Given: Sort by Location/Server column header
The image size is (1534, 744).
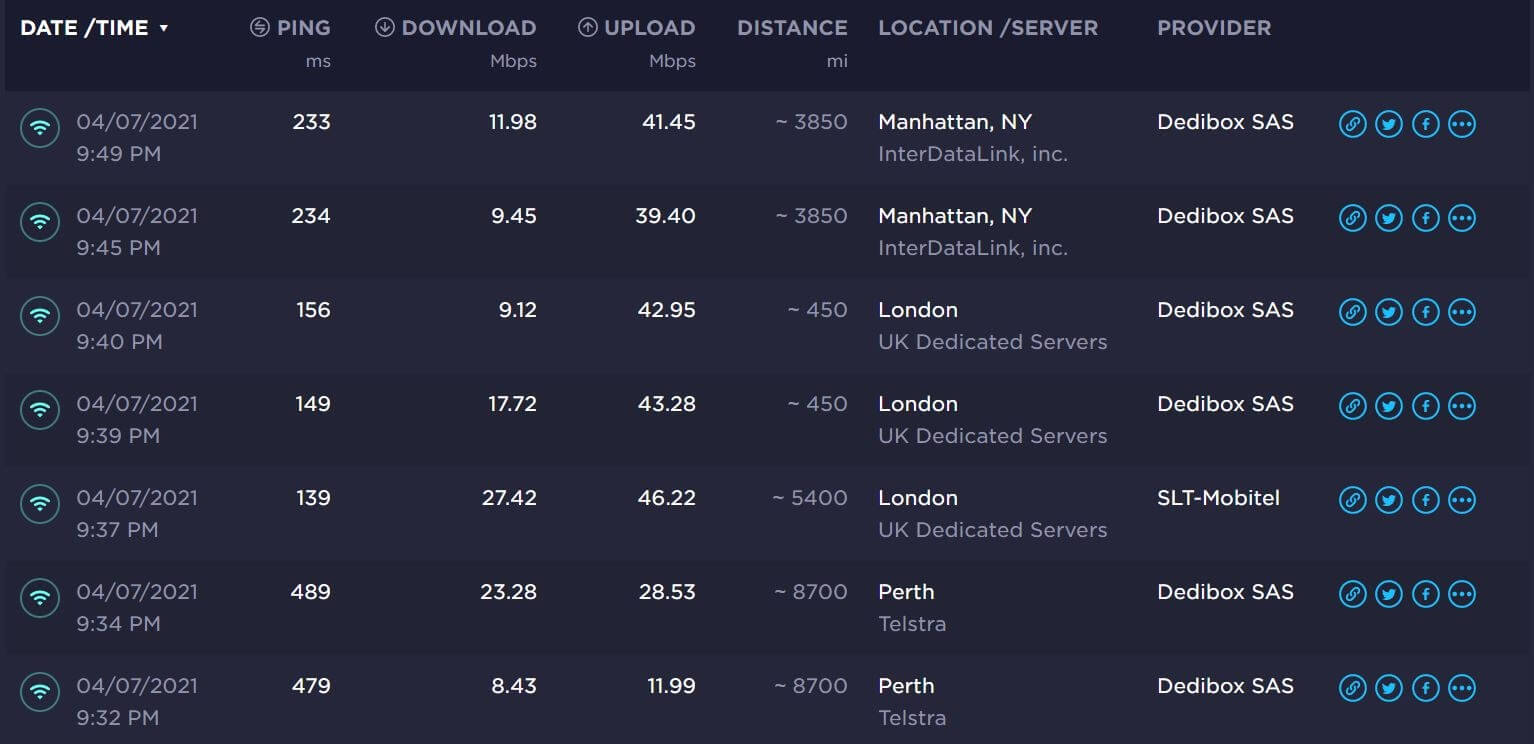Looking at the screenshot, I should 988,28.
